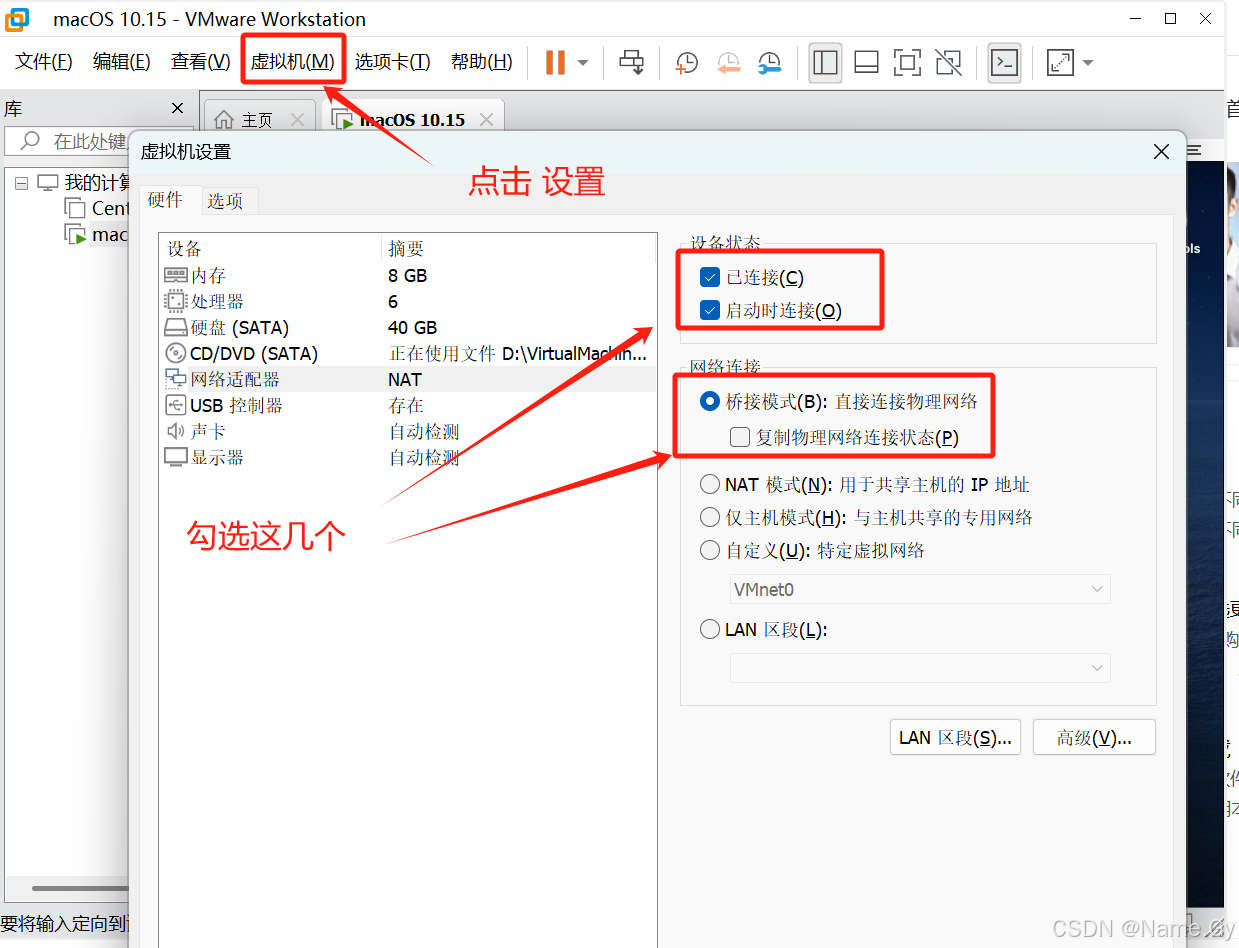Open the LAN segment dropdown
Screen dimensions: 1239x948
pyautogui.click(x=920, y=668)
